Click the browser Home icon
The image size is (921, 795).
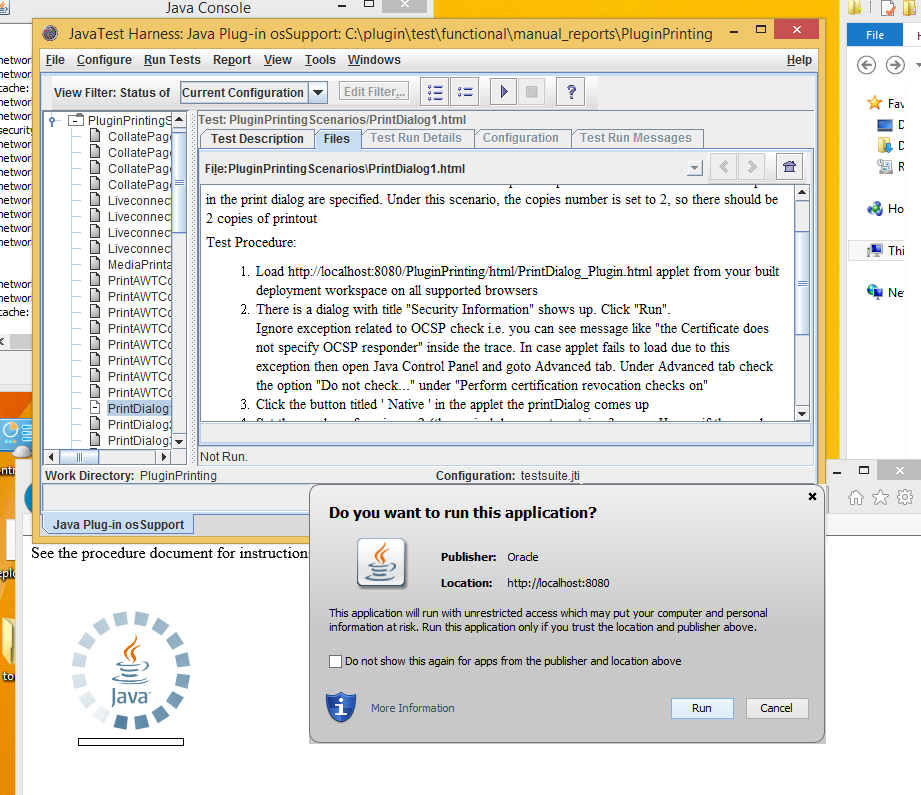pyautogui.click(x=856, y=498)
